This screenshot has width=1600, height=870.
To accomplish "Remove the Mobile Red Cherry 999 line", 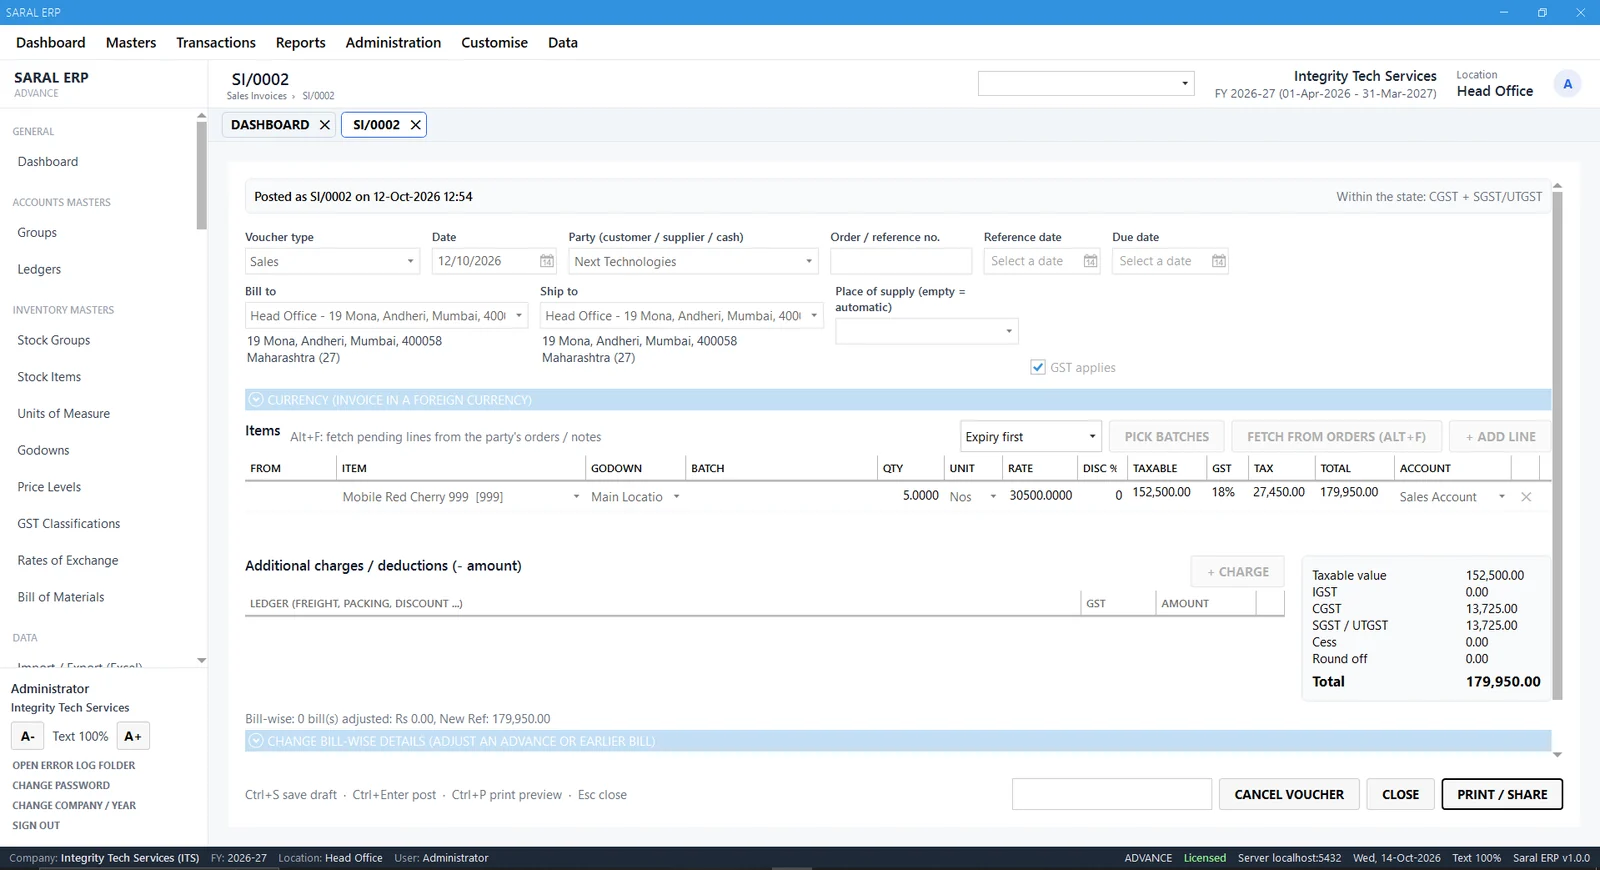I will (1526, 497).
